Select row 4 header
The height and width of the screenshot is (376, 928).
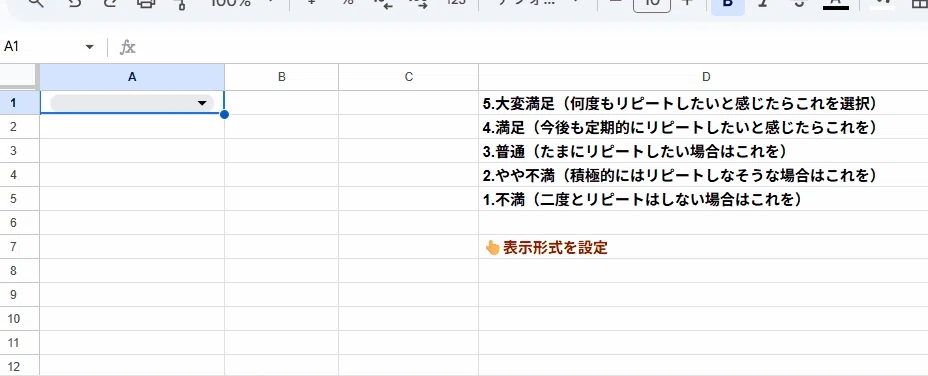point(20,175)
